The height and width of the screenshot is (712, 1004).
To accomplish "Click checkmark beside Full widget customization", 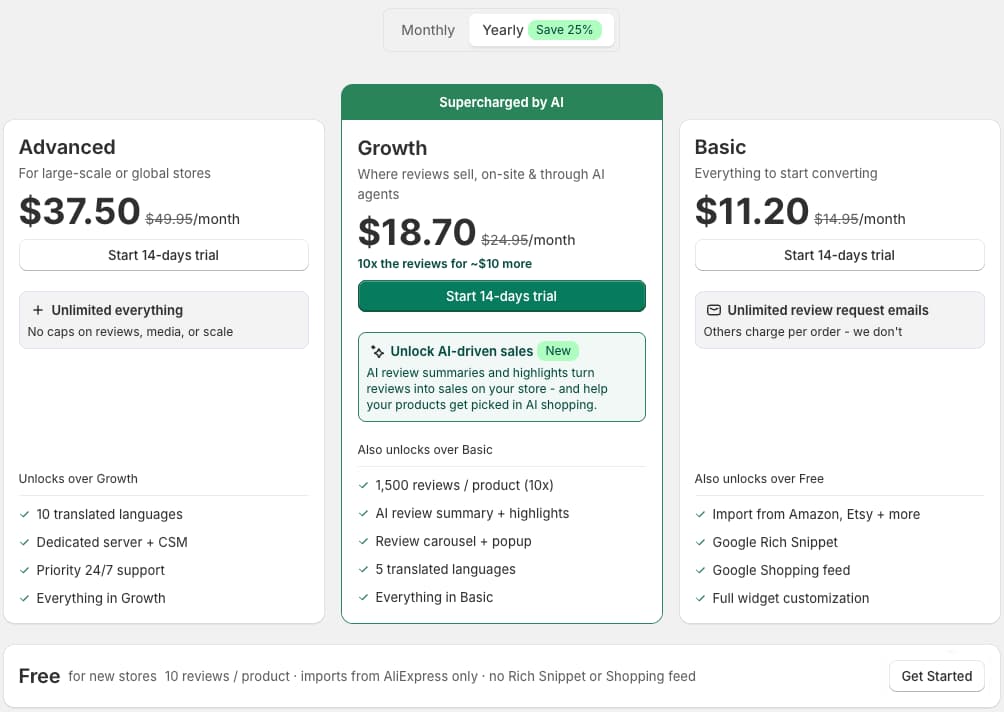I will coord(700,598).
